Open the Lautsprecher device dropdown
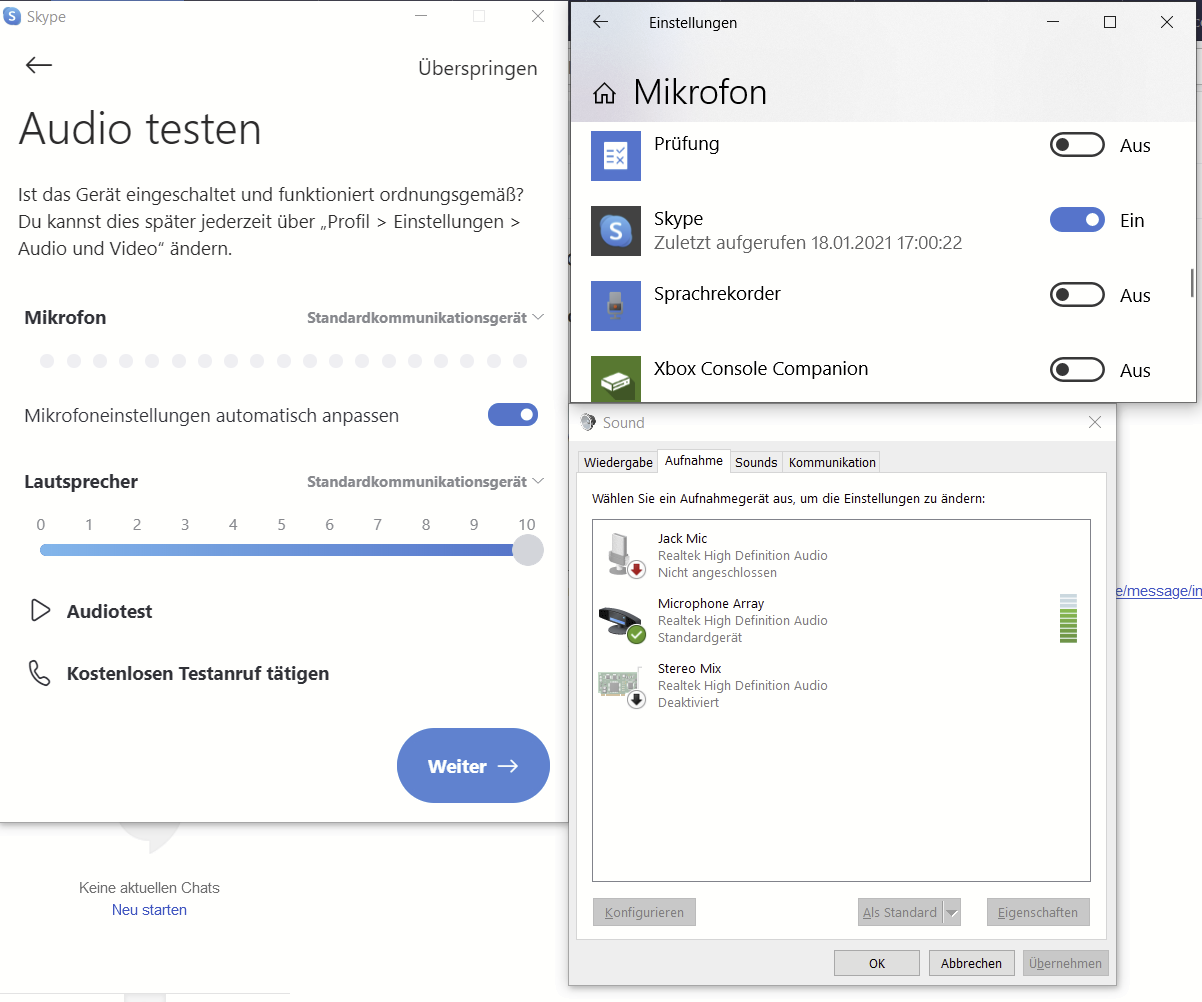 pos(425,481)
